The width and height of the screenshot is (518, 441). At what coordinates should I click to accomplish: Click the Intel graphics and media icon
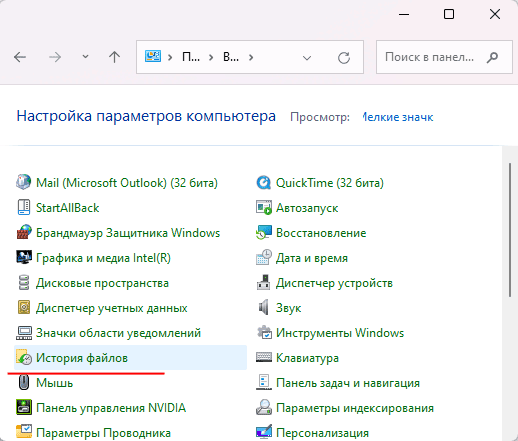(x=24, y=257)
